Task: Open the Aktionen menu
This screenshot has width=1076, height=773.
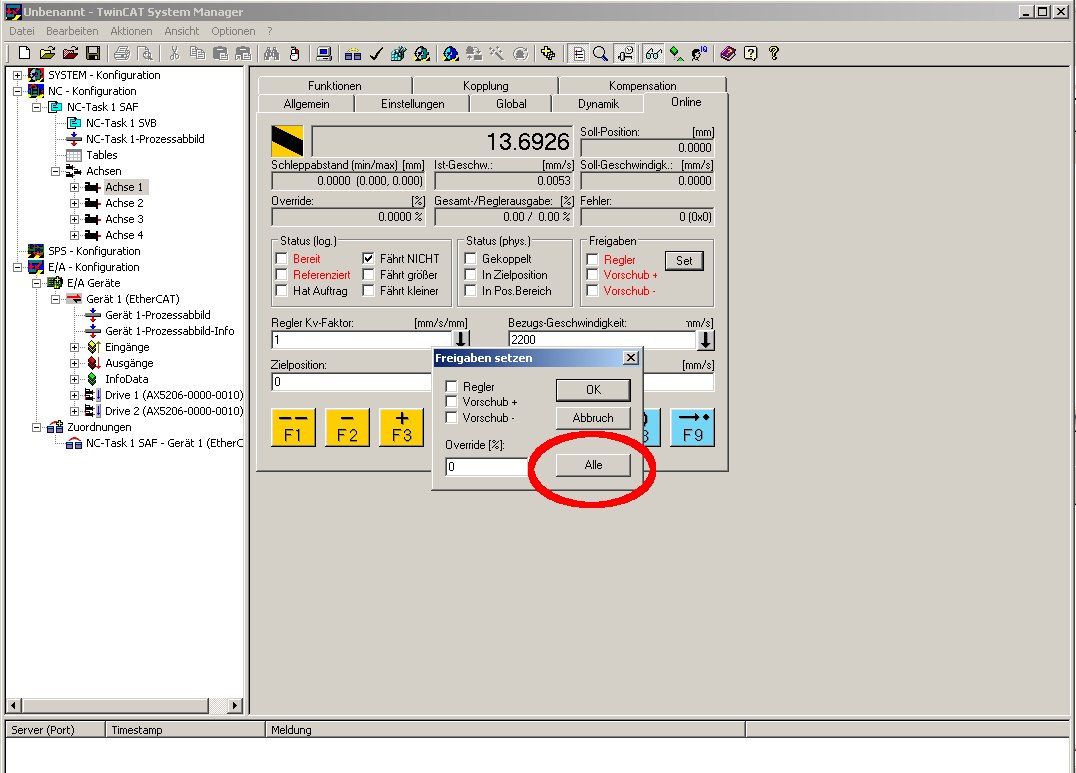Action: click(131, 31)
